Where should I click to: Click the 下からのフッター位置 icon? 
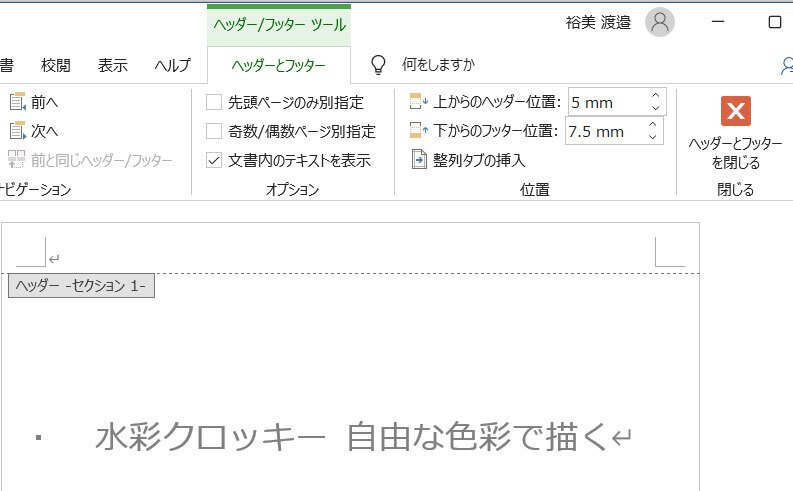click(x=419, y=130)
